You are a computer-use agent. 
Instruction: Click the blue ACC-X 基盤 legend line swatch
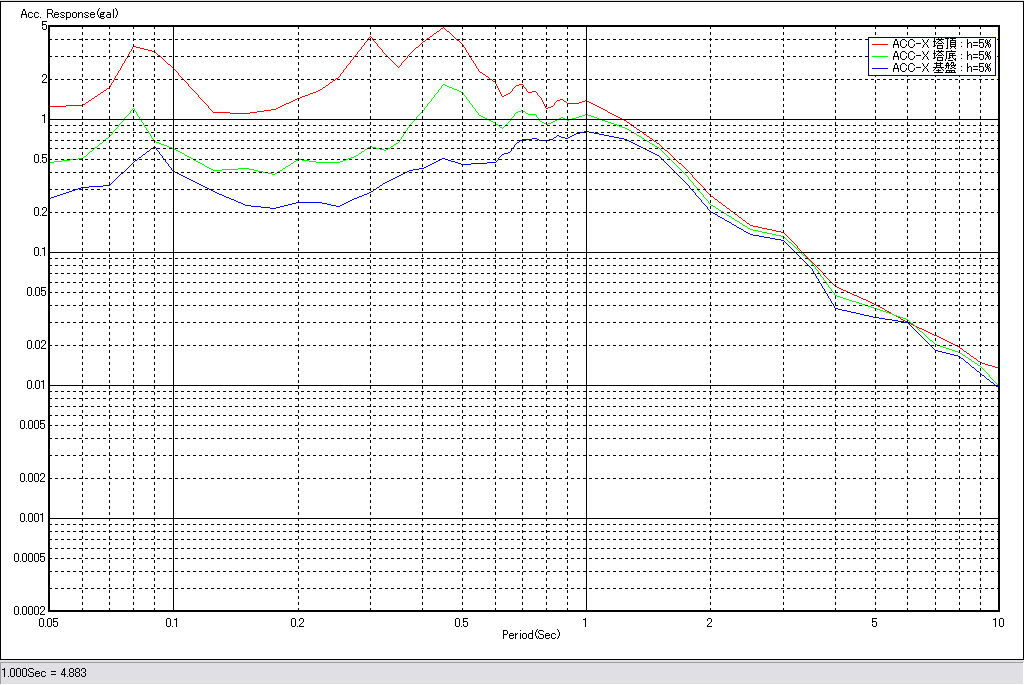[879, 68]
